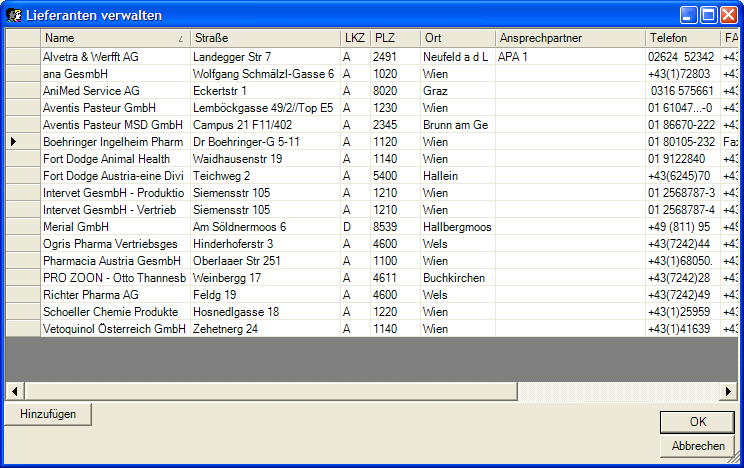The height and width of the screenshot is (468, 744).
Task: Click the horizontal scrollbar right arrow
Action: pyautogui.click(x=728, y=391)
